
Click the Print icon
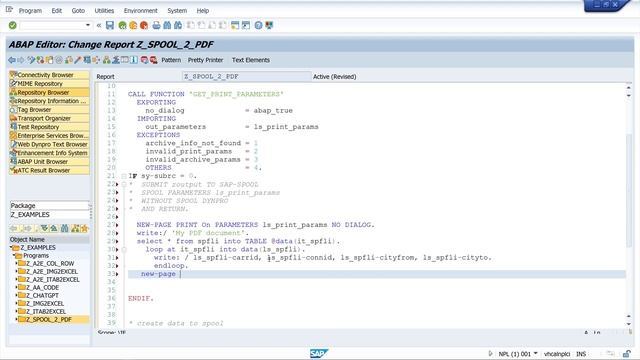156,25
